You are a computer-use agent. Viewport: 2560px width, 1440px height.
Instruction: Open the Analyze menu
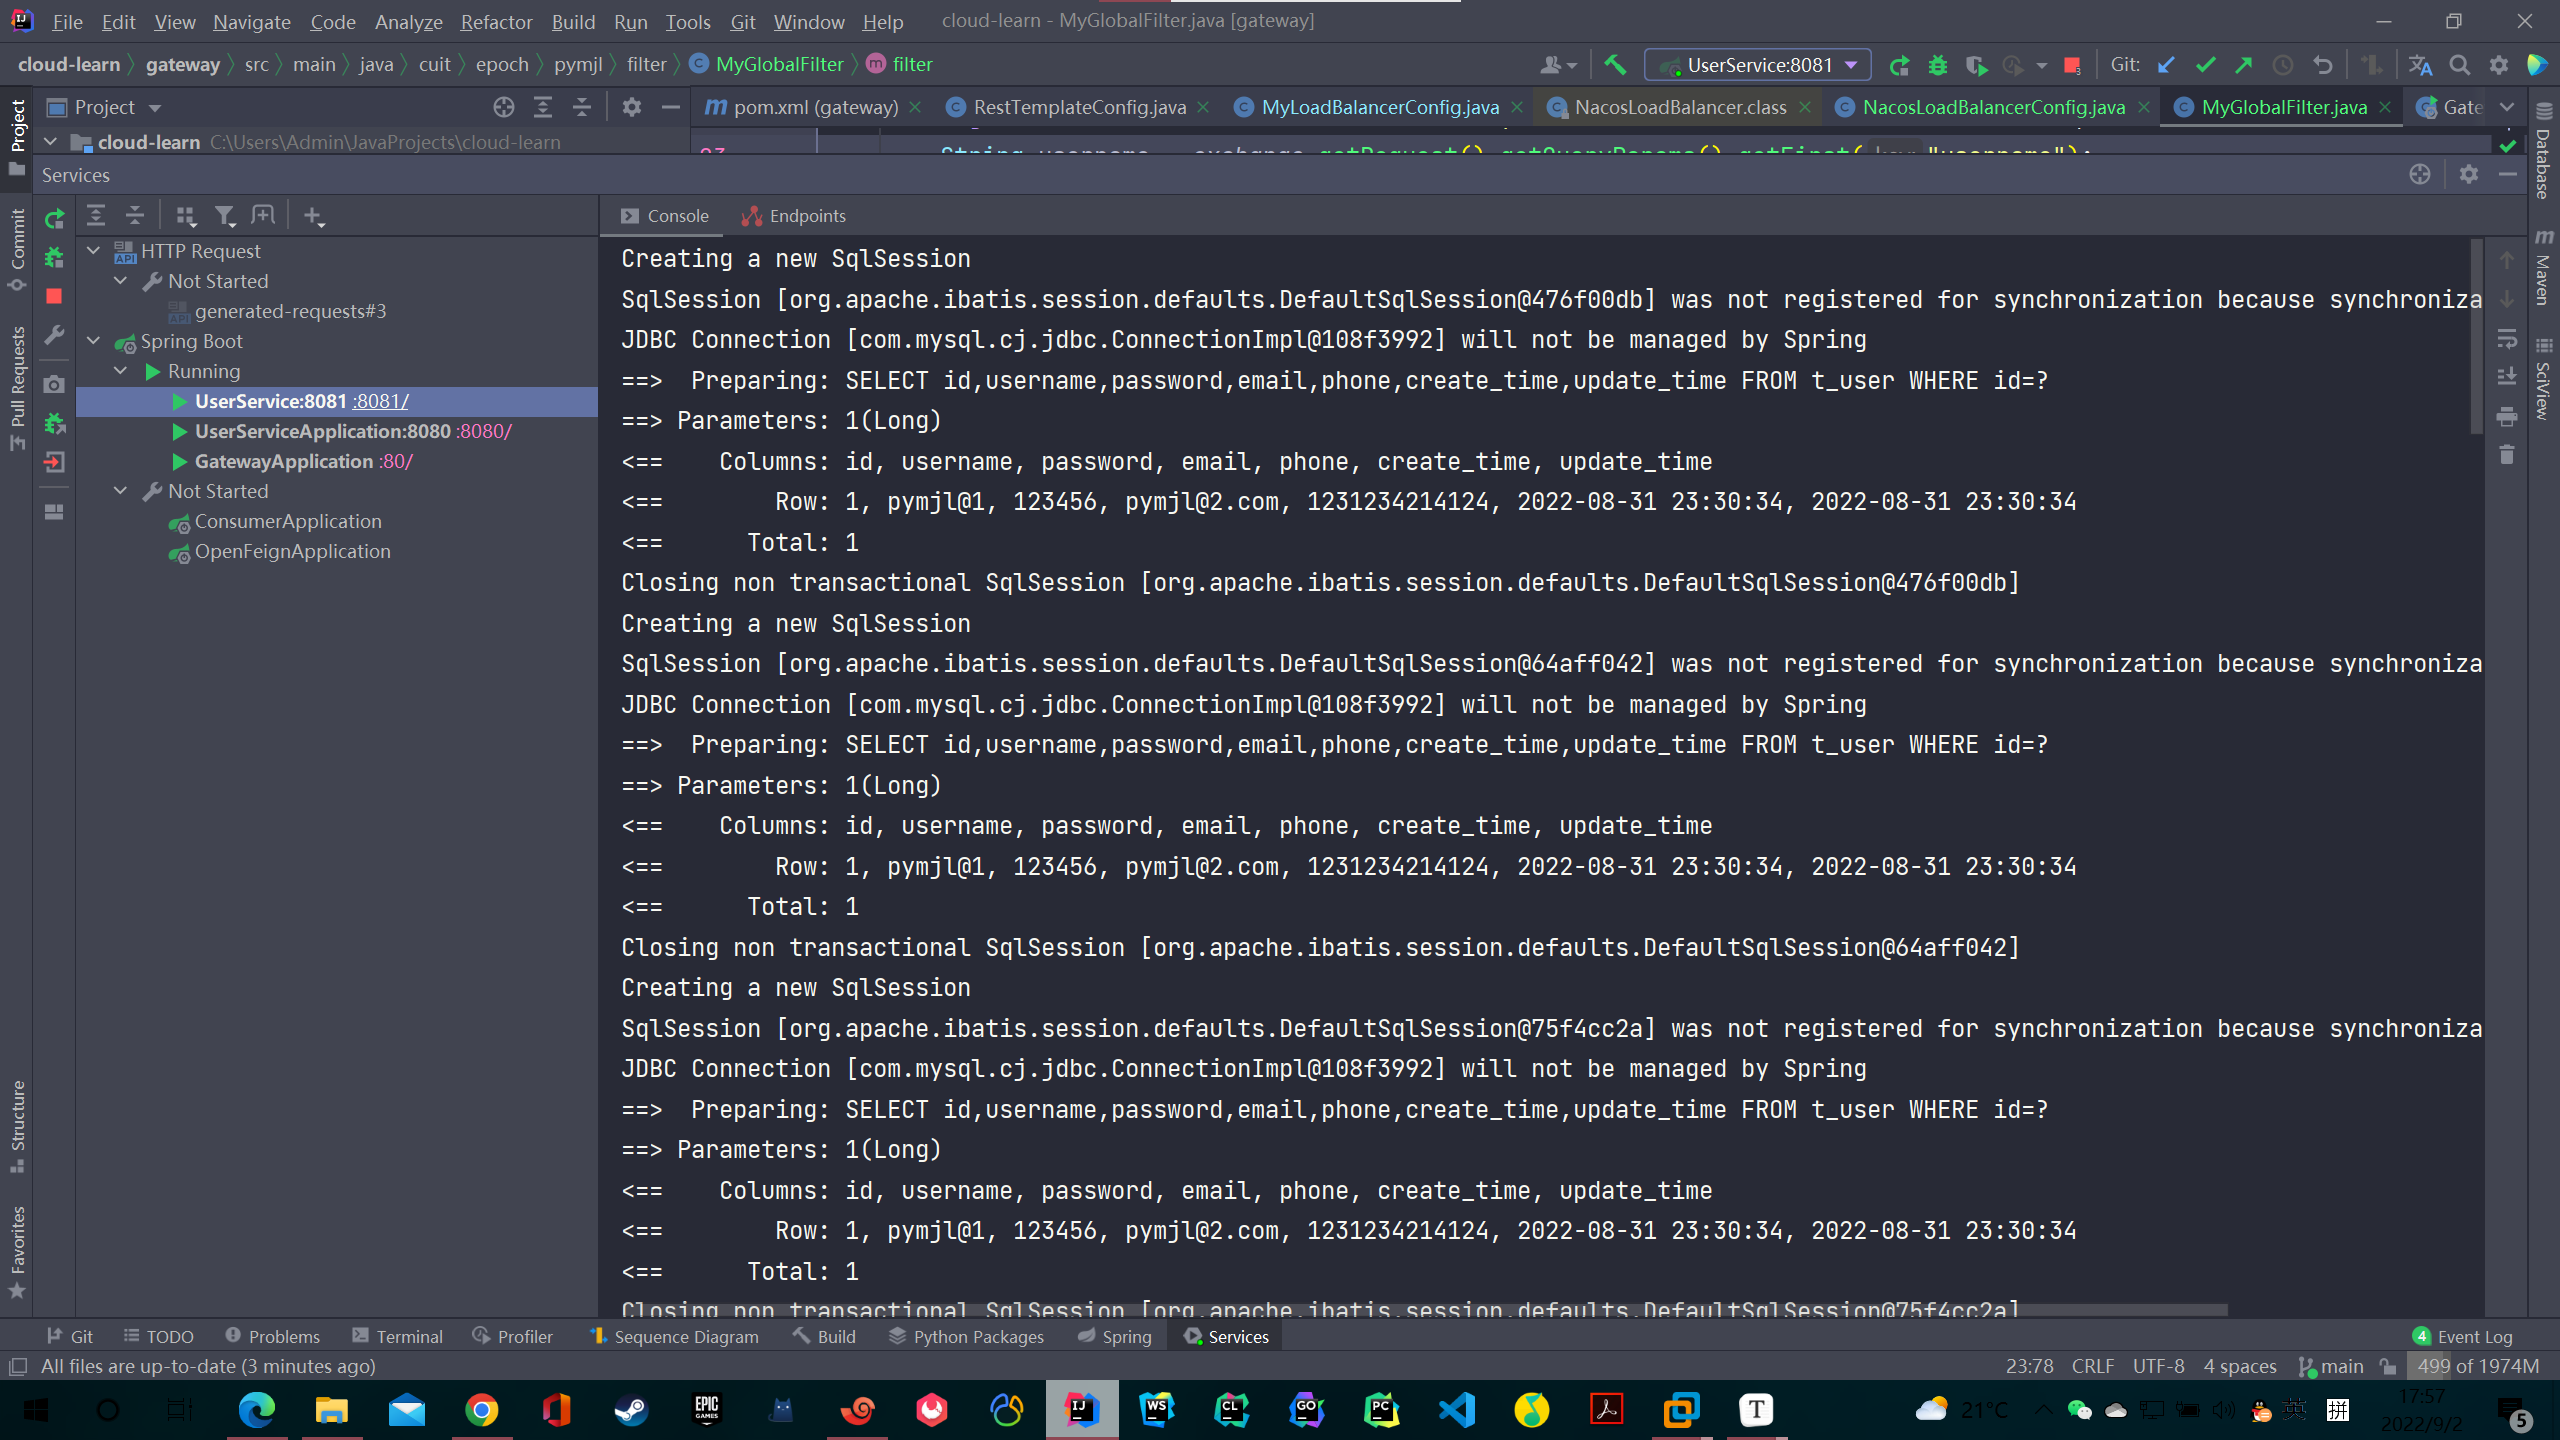pyautogui.click(x=408, y=21)
